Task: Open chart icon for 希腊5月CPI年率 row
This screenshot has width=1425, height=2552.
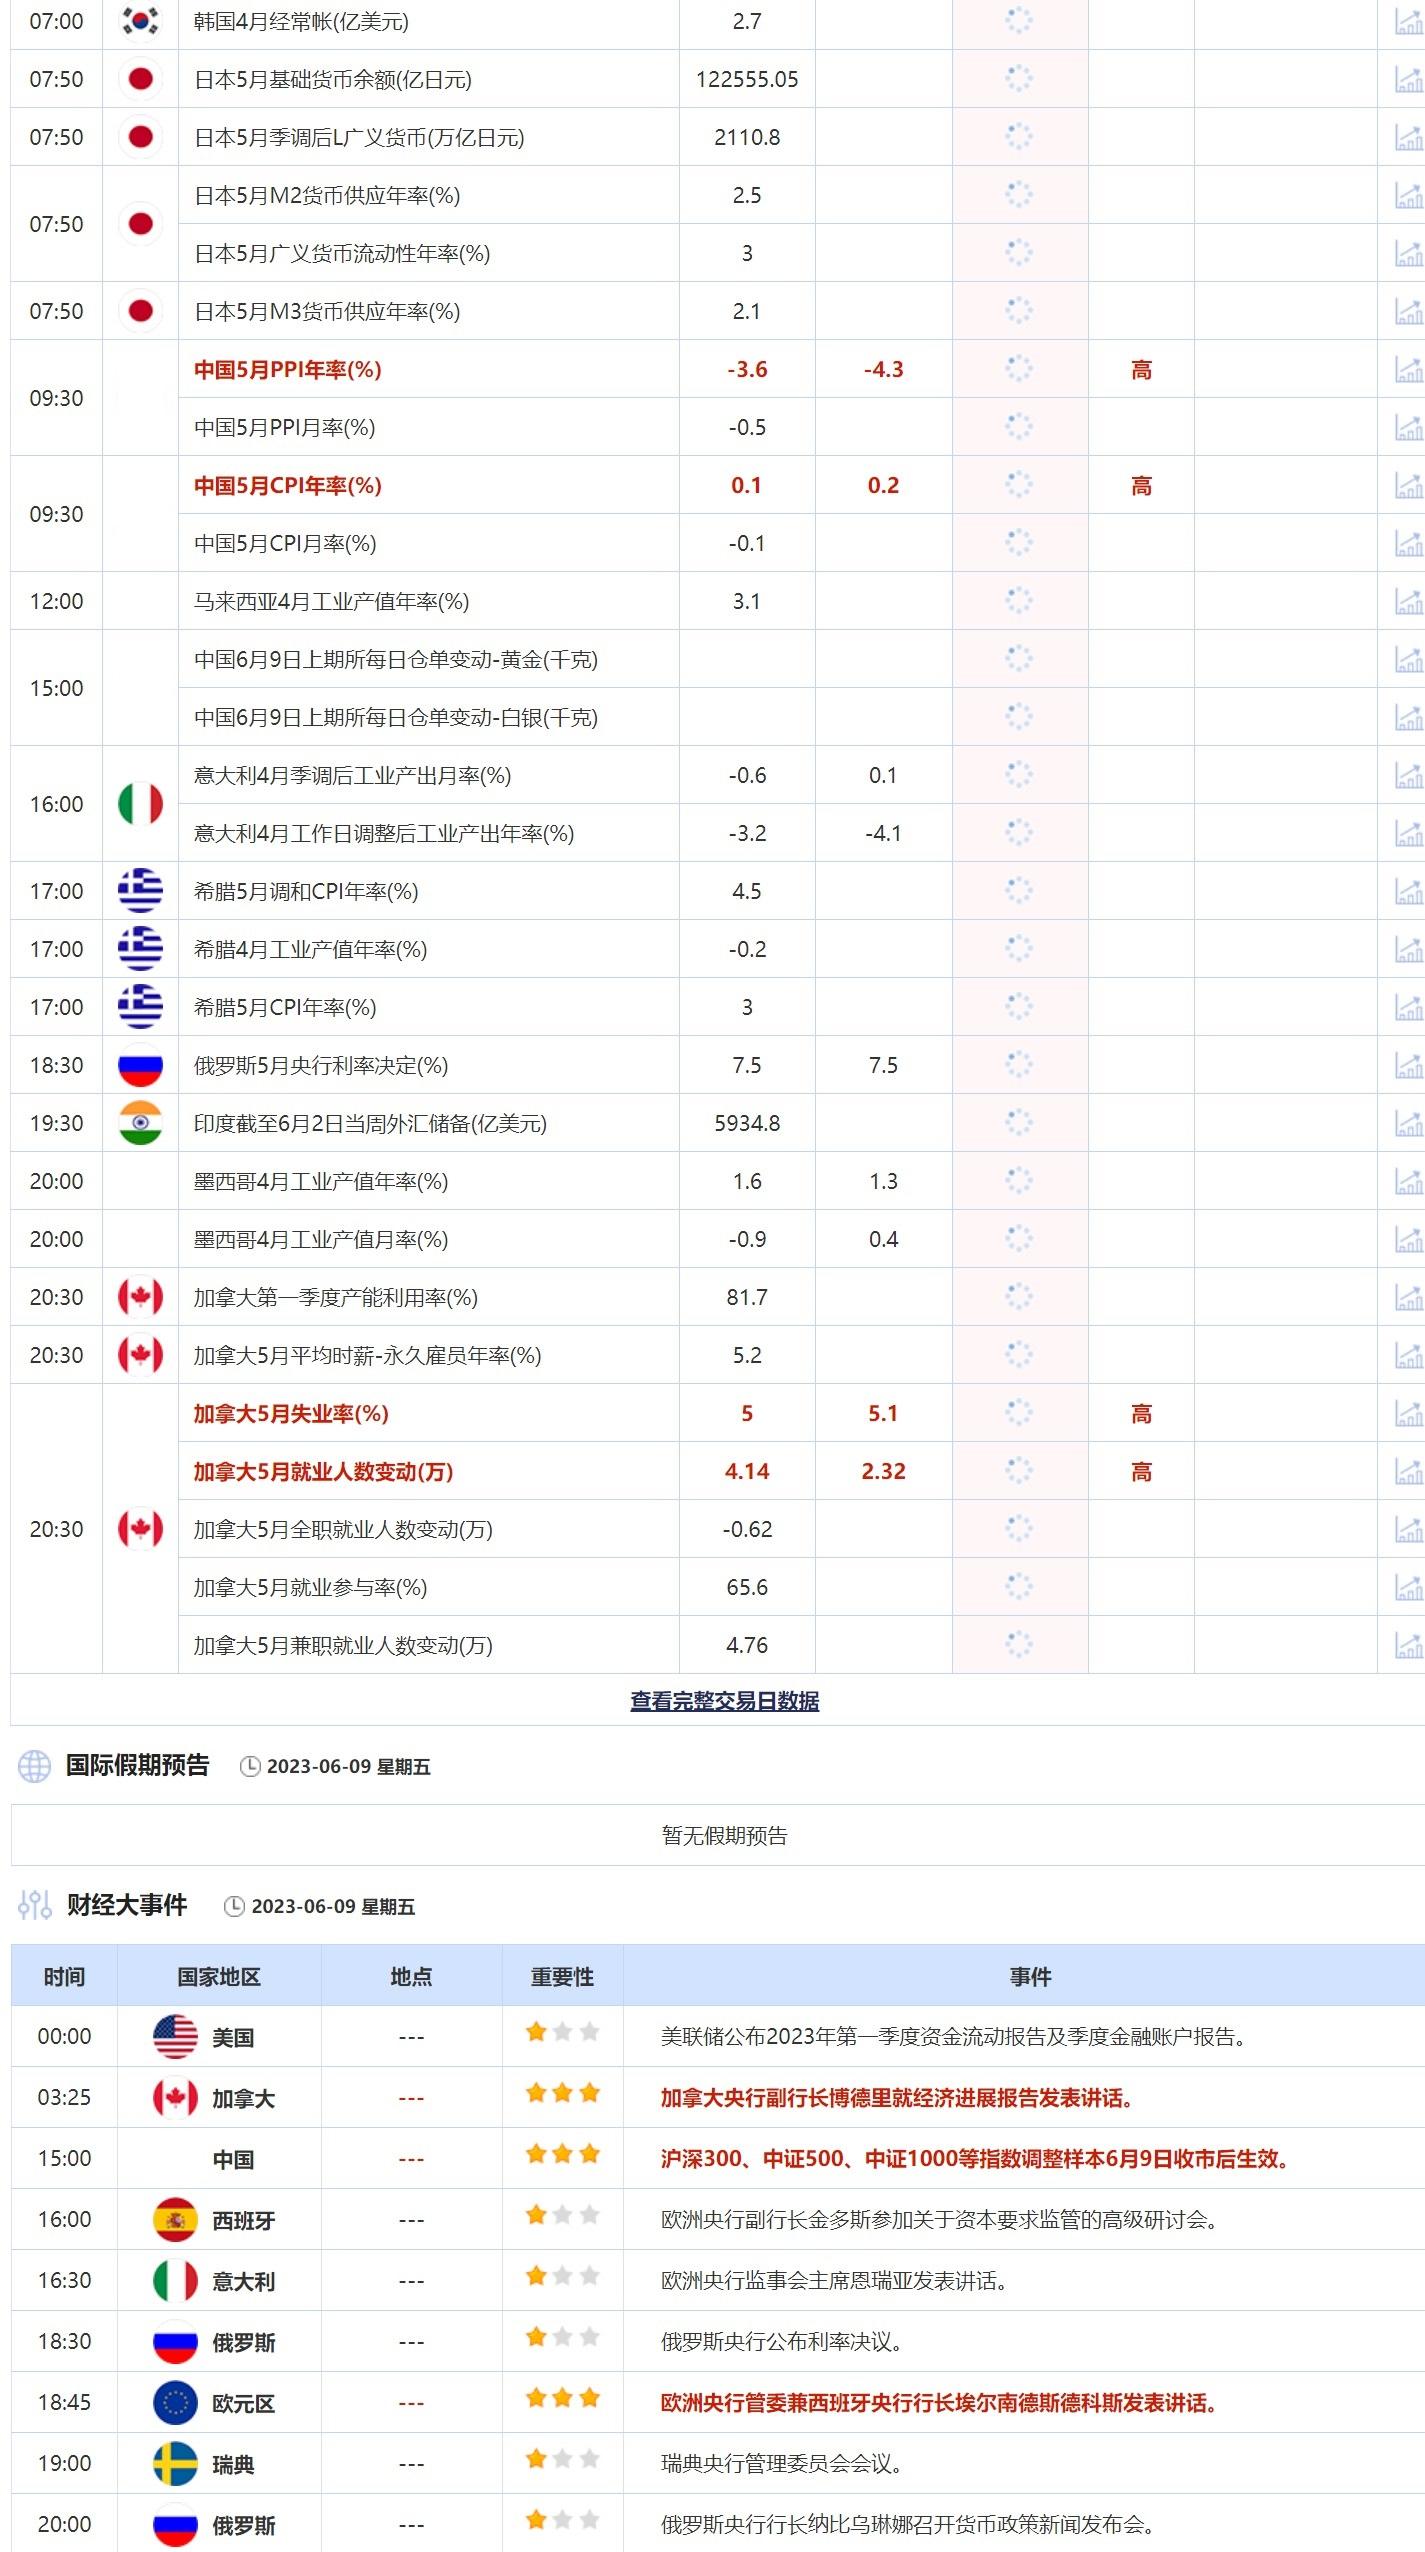Action: click(1408, 1008)
